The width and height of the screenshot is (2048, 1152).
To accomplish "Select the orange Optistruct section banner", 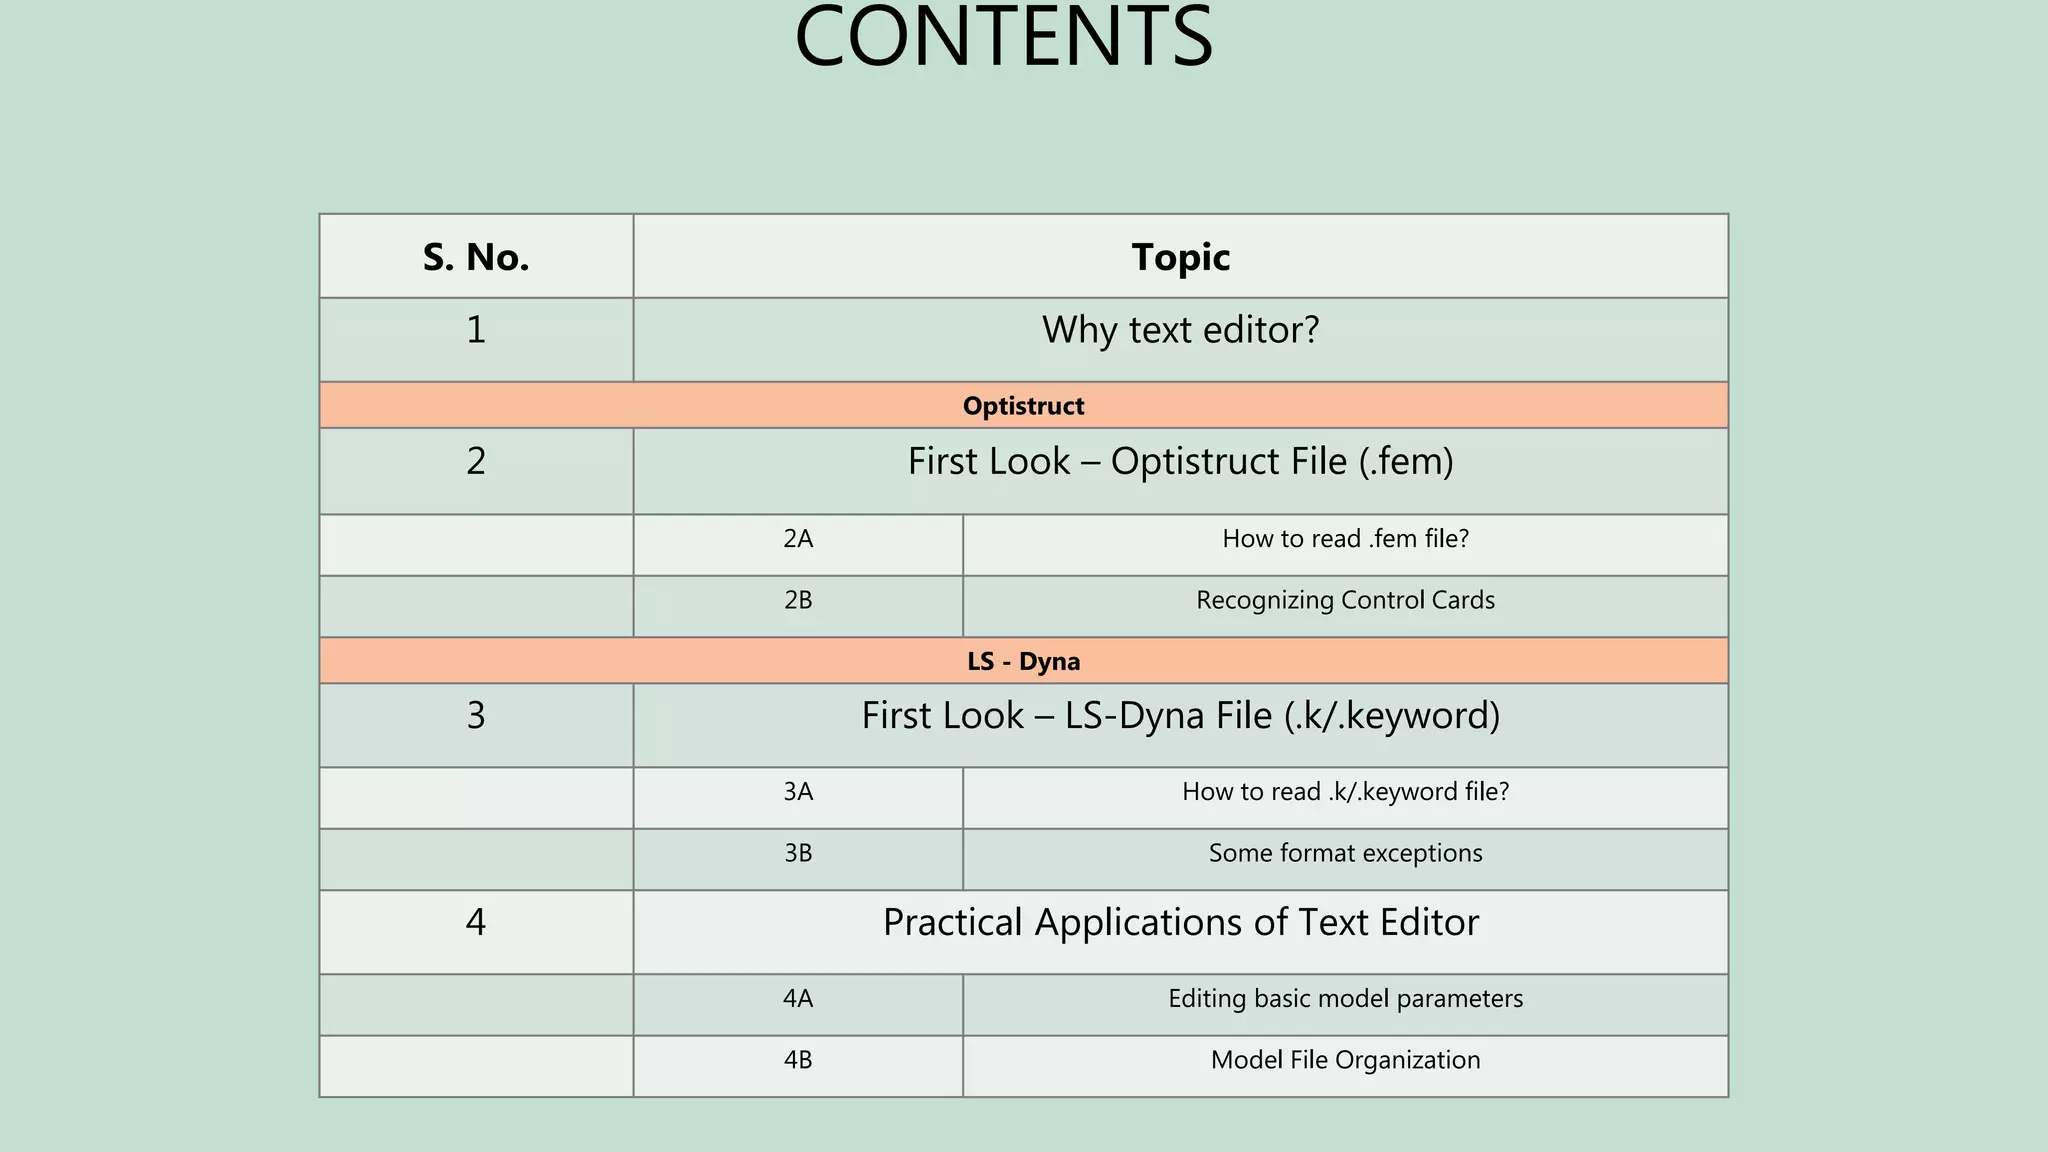I will [x=1024, y=405].
